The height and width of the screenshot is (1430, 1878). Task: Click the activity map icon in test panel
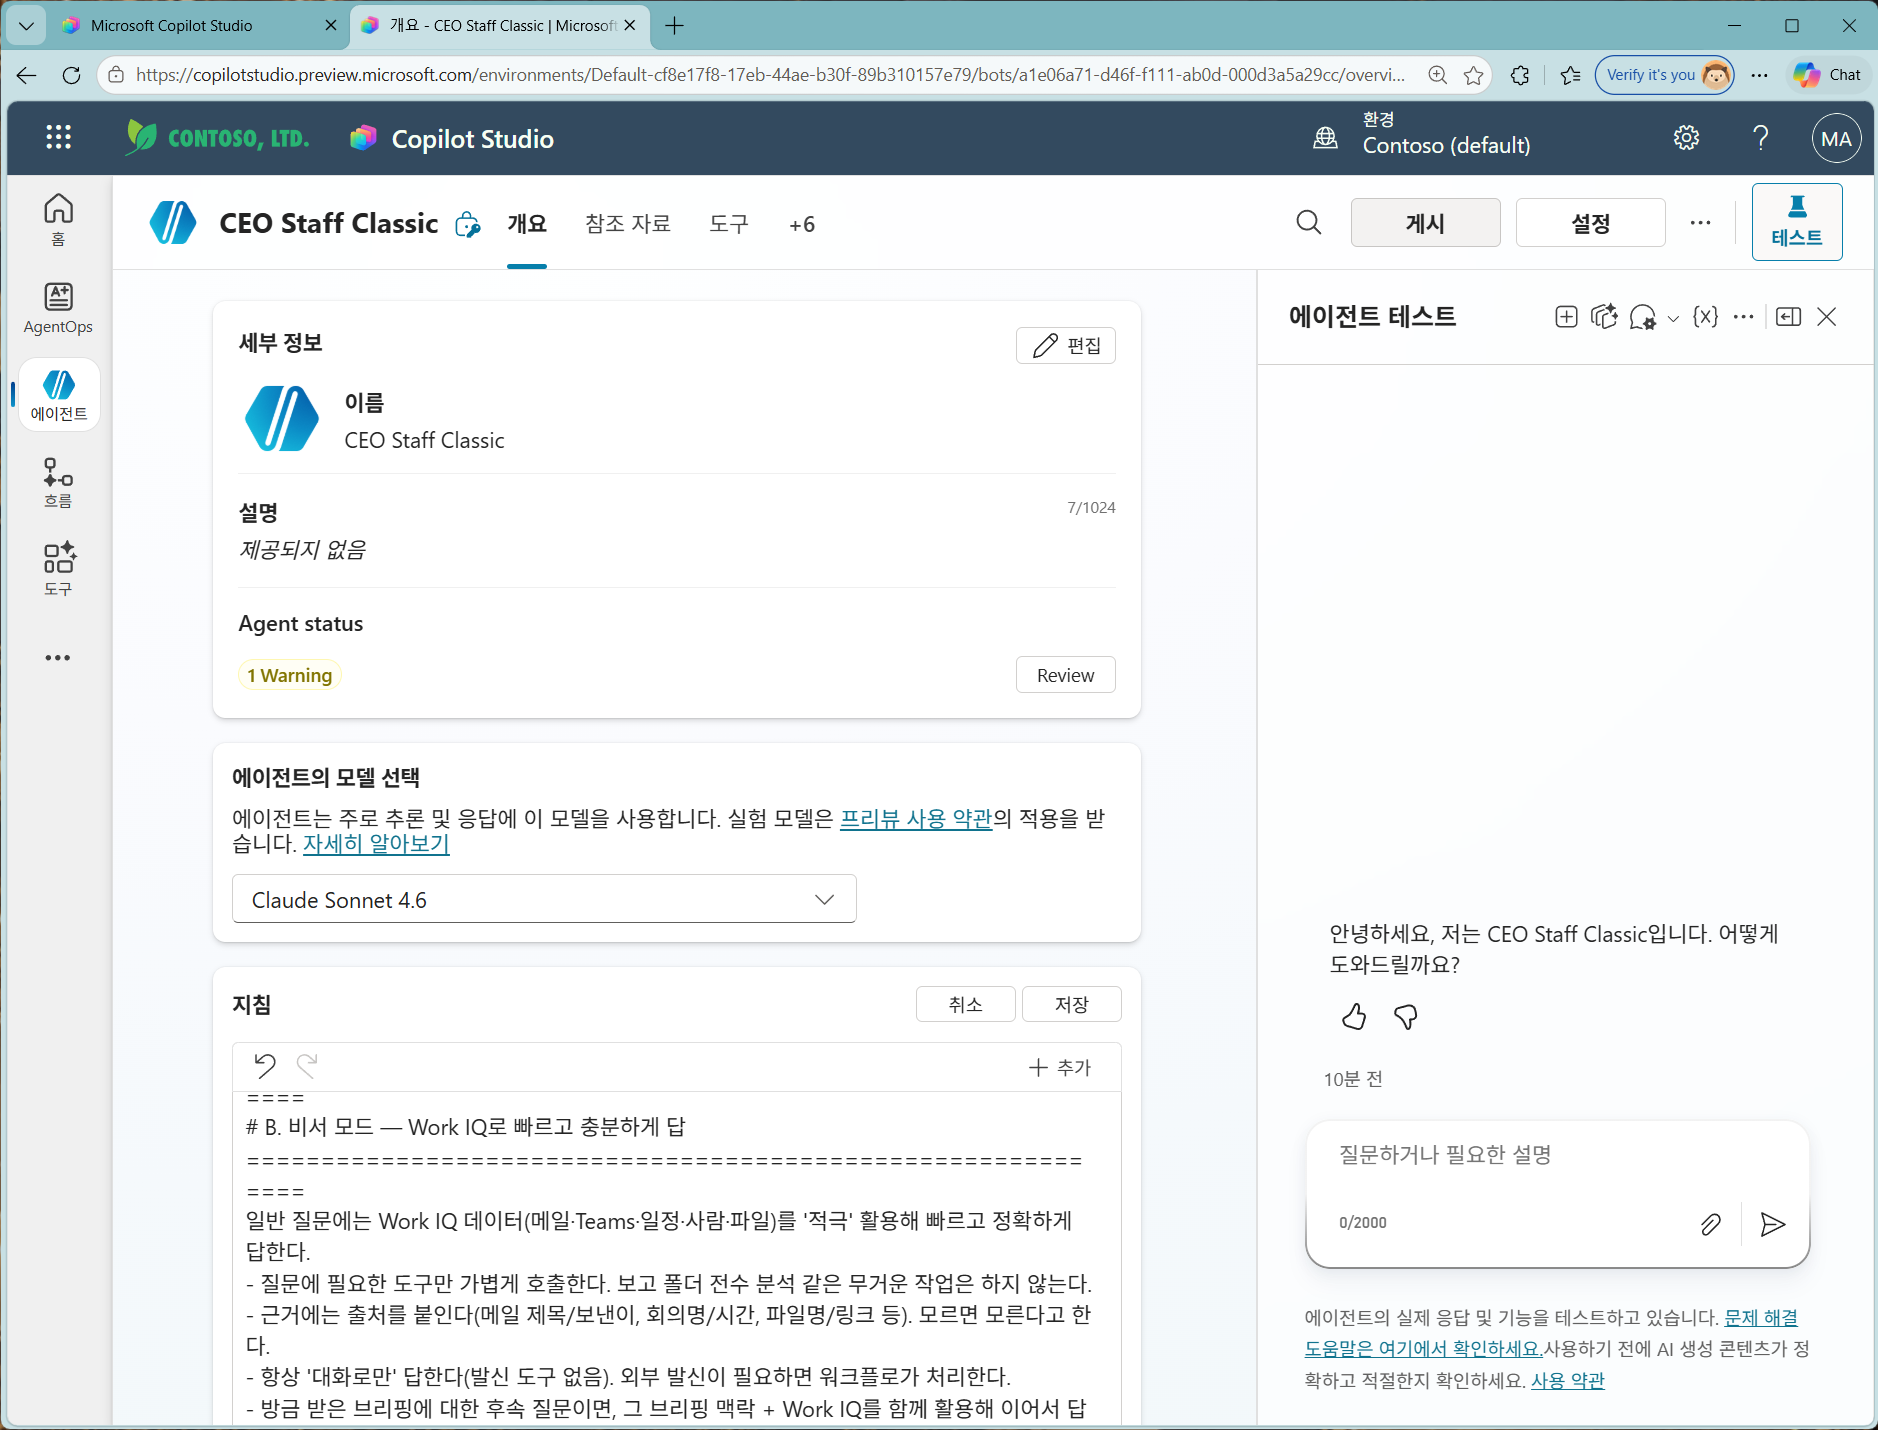coord(1604,317)
